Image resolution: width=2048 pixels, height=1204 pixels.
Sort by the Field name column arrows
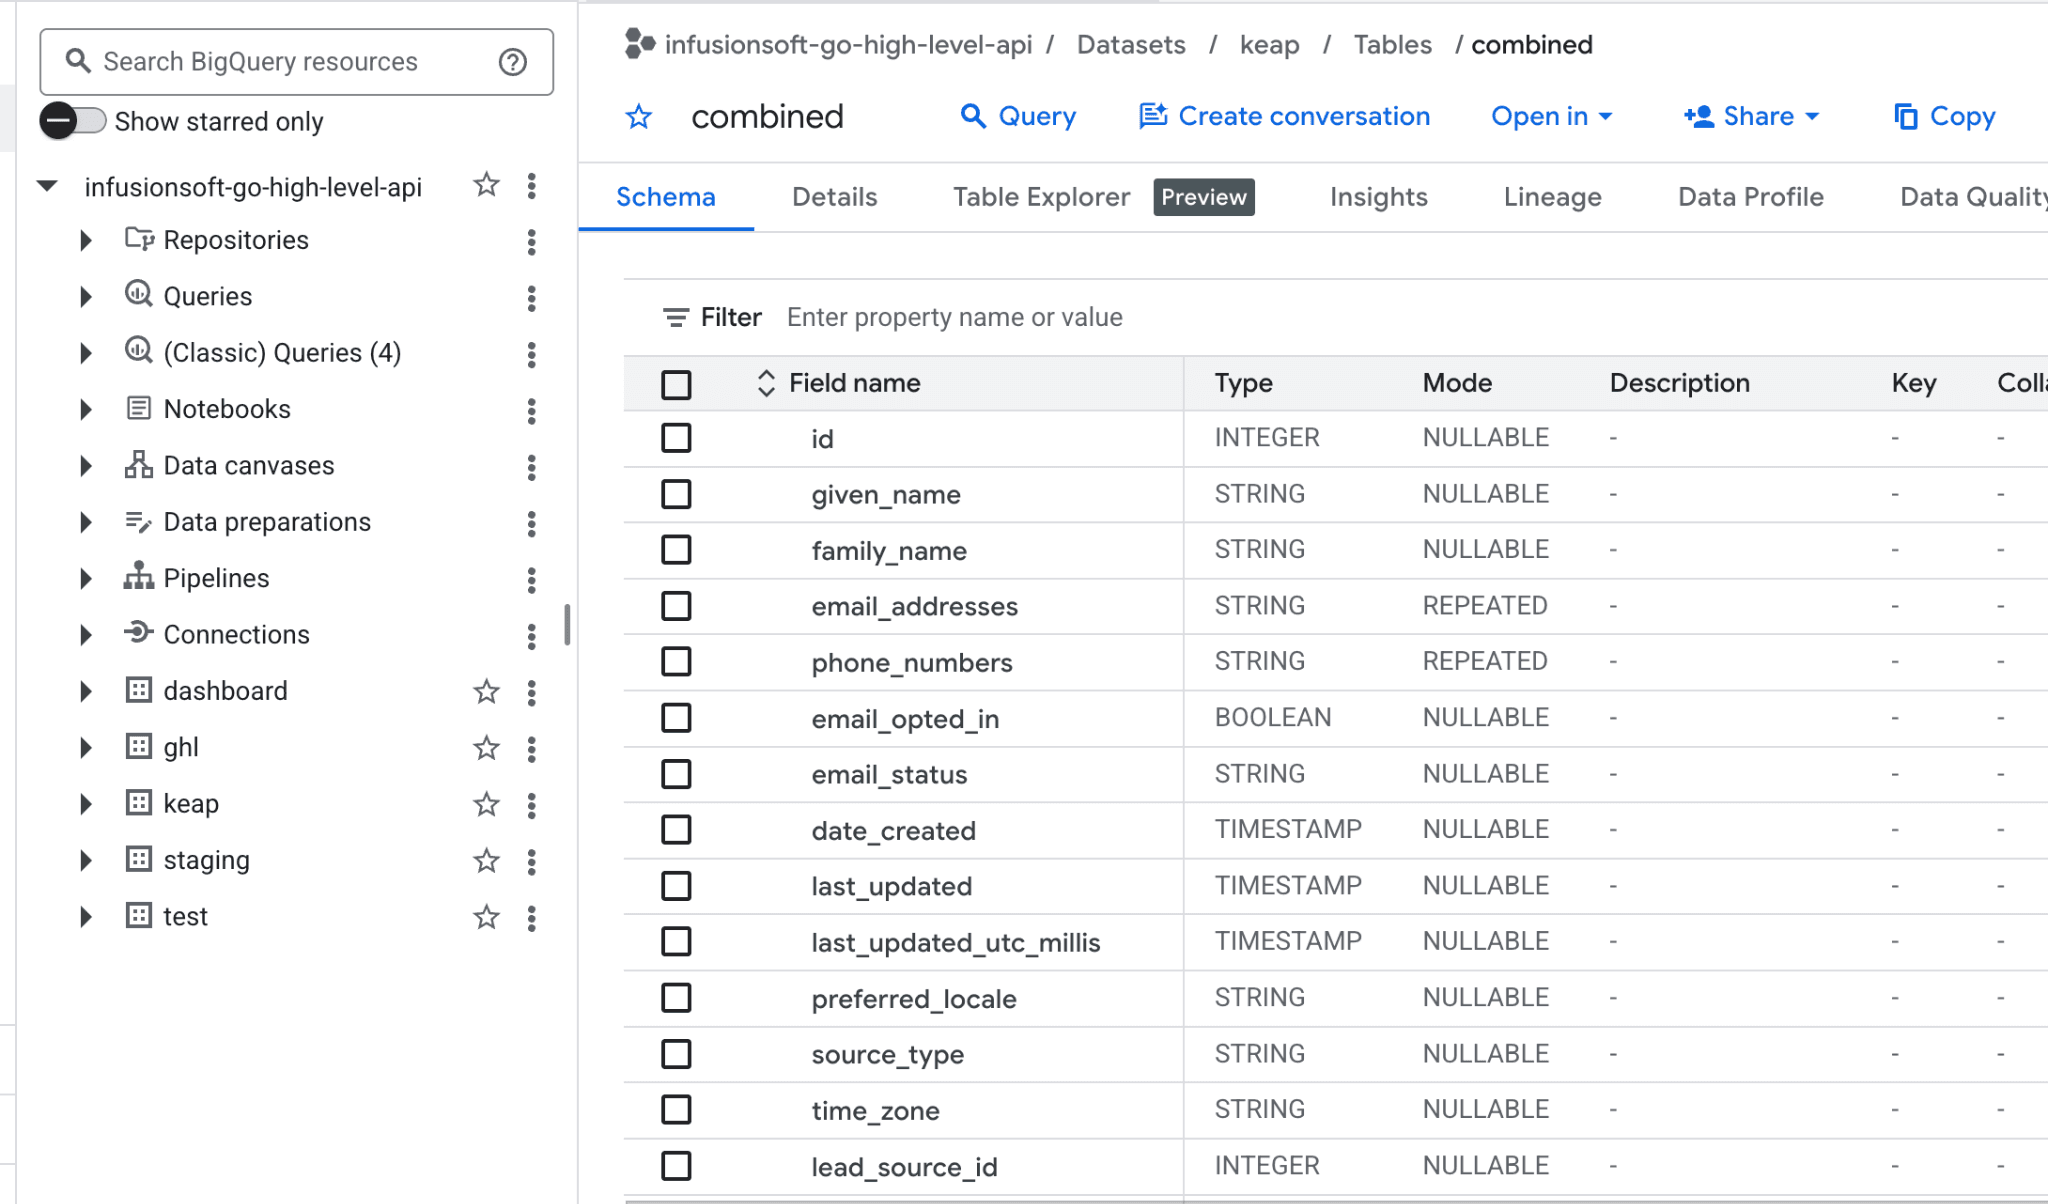(x=766, y=383)
